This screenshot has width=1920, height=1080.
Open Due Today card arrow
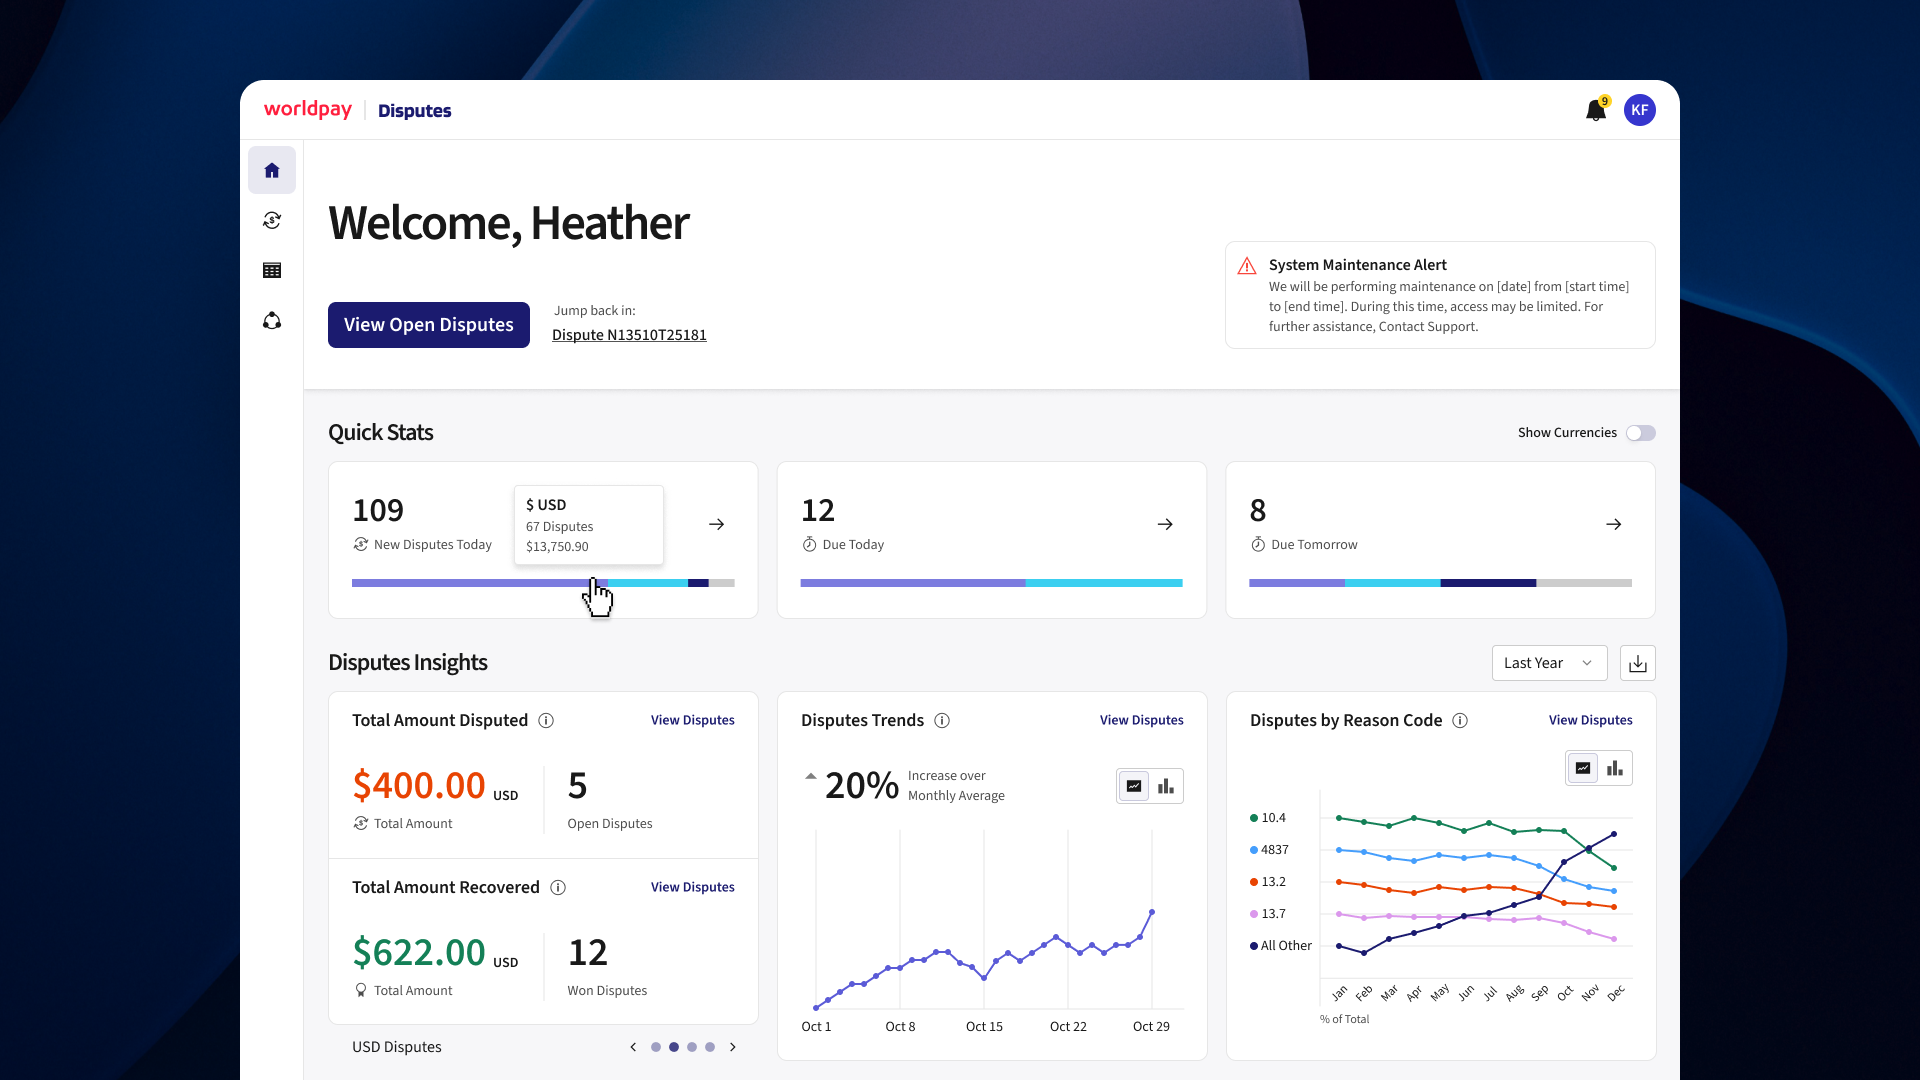(x=1165, y=524)
